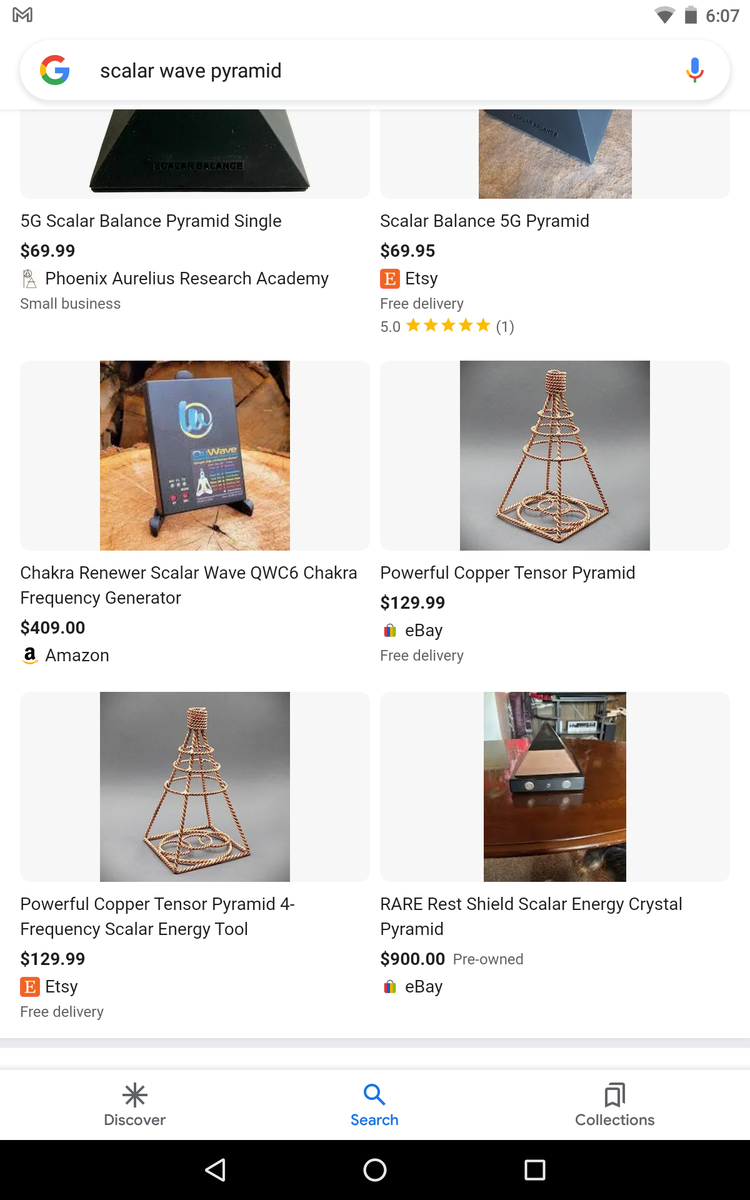Screen dimensions: 750x1200
Task: Open the 5G Scalar Balance Pyramid Single listing
Action: (151, 221)
